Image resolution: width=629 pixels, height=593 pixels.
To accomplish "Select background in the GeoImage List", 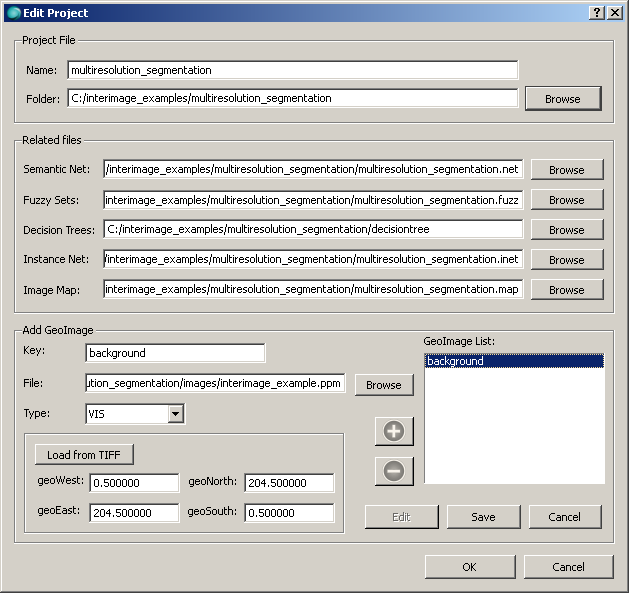I will pos(513,361).
